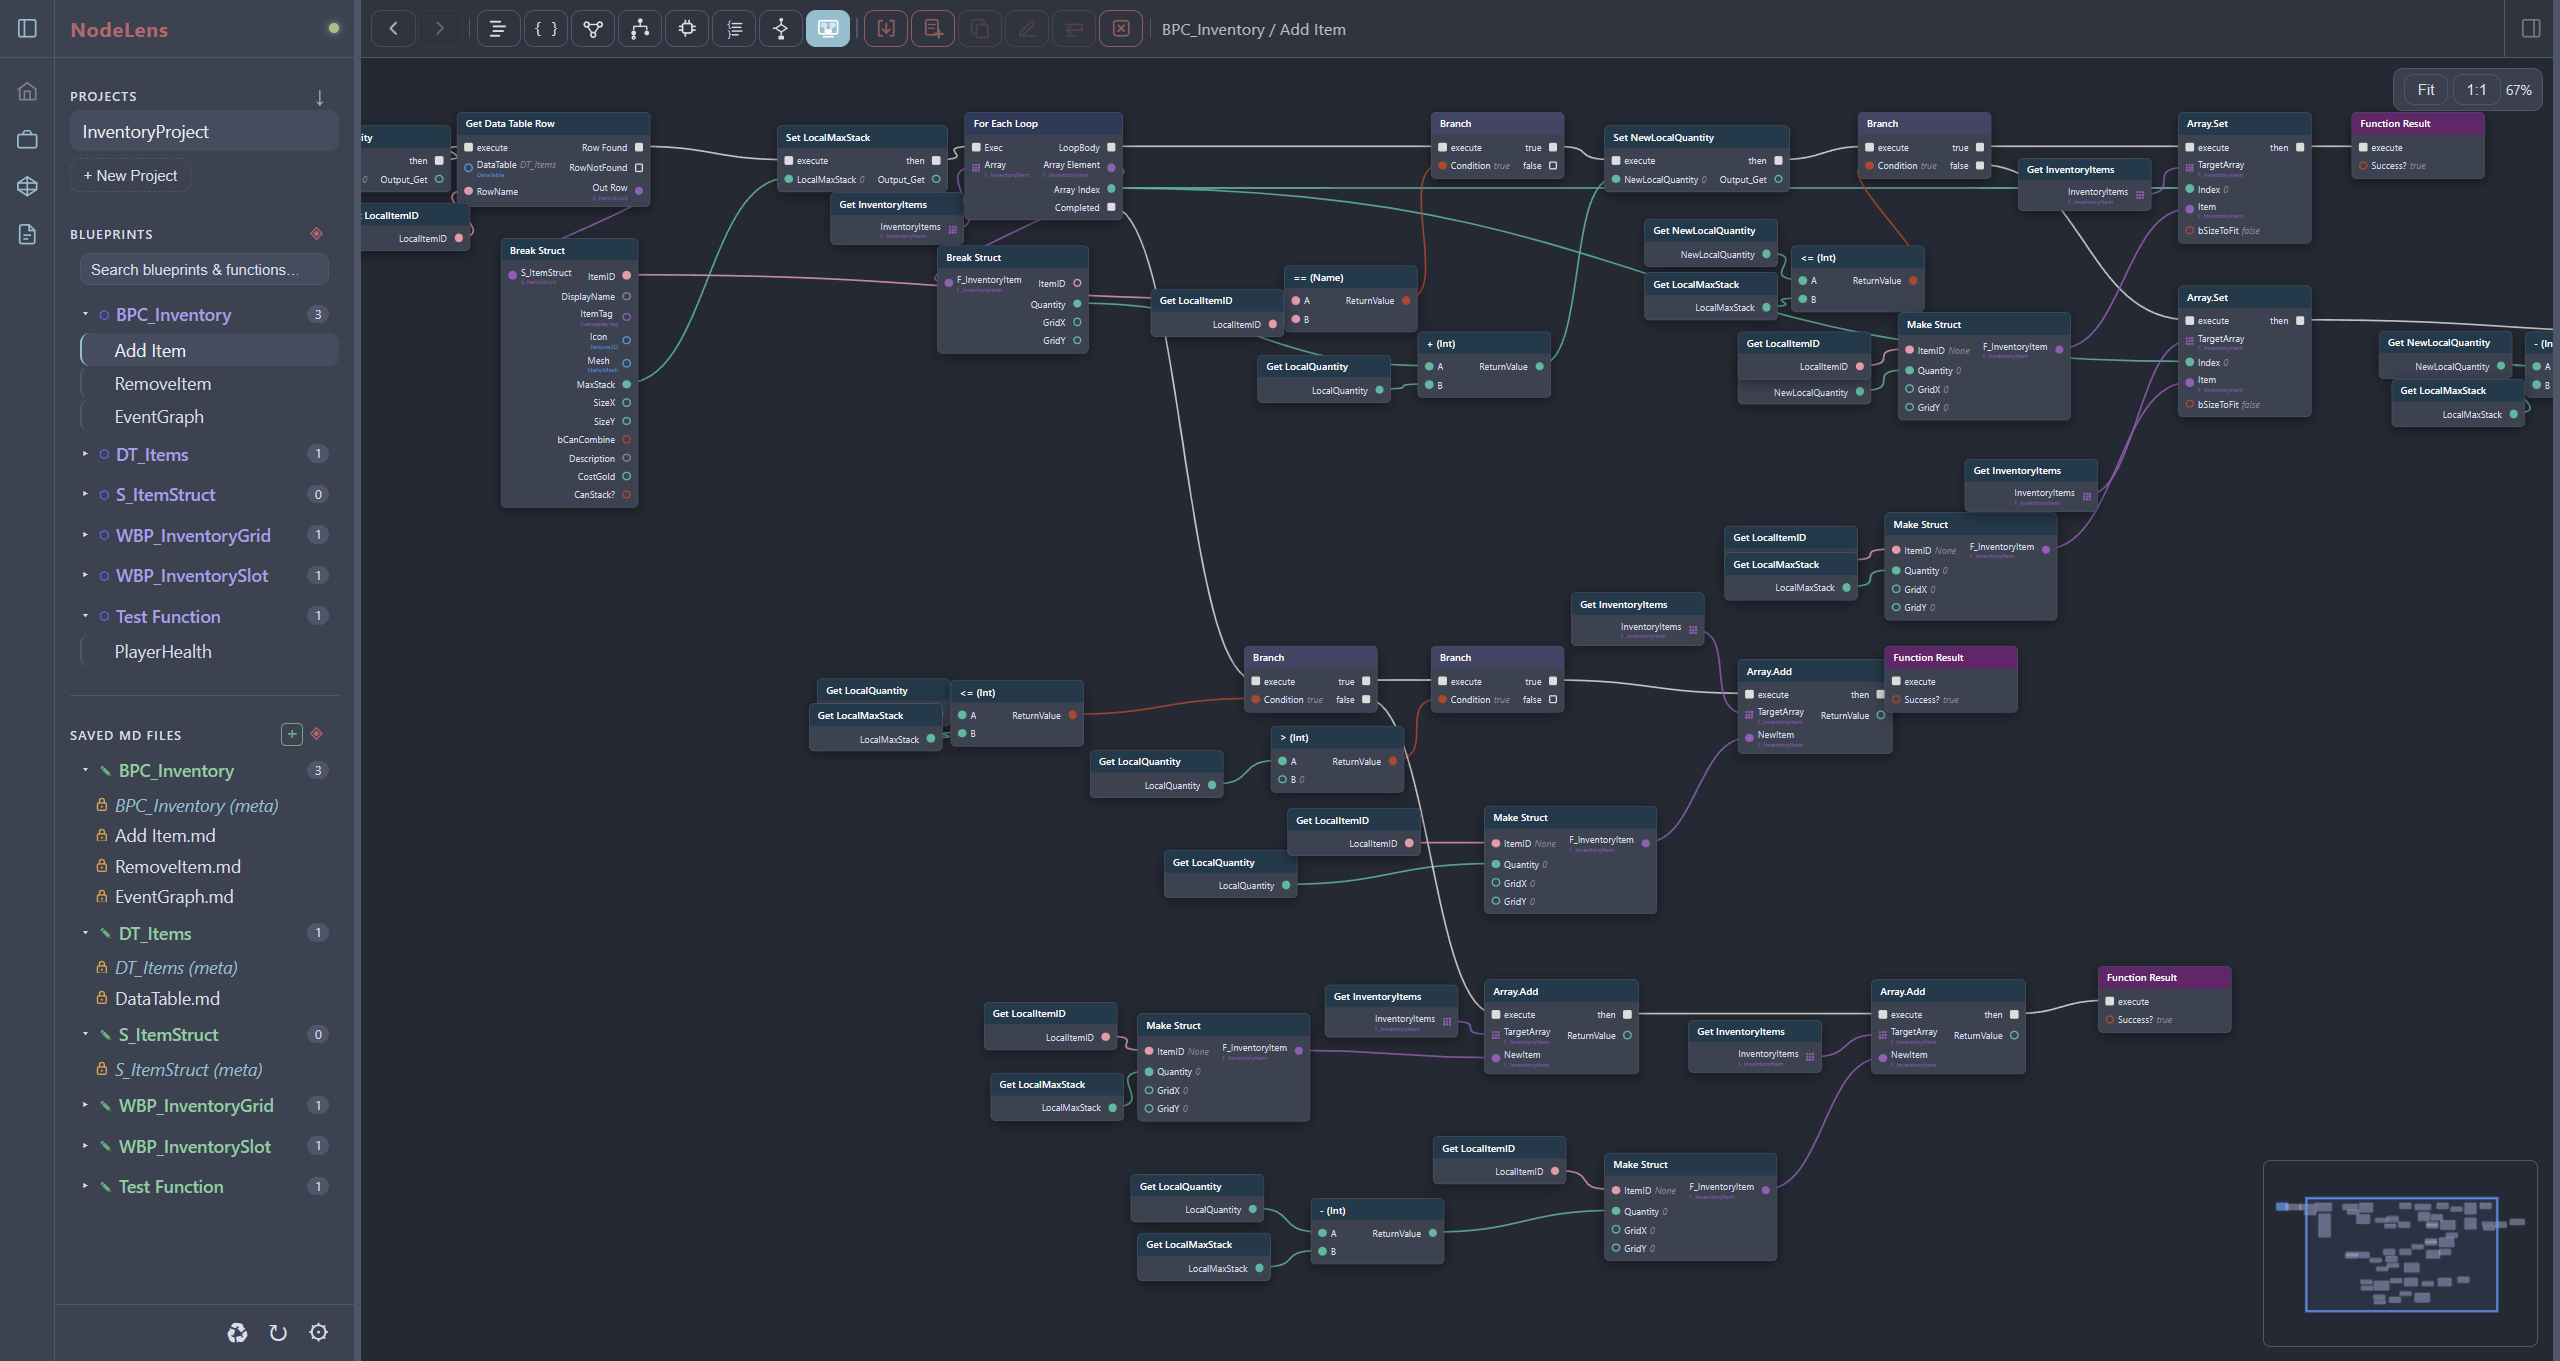
Task: Click the green status dot beside NodeLens
Action: pyautogui.click(x=334, y=28)
